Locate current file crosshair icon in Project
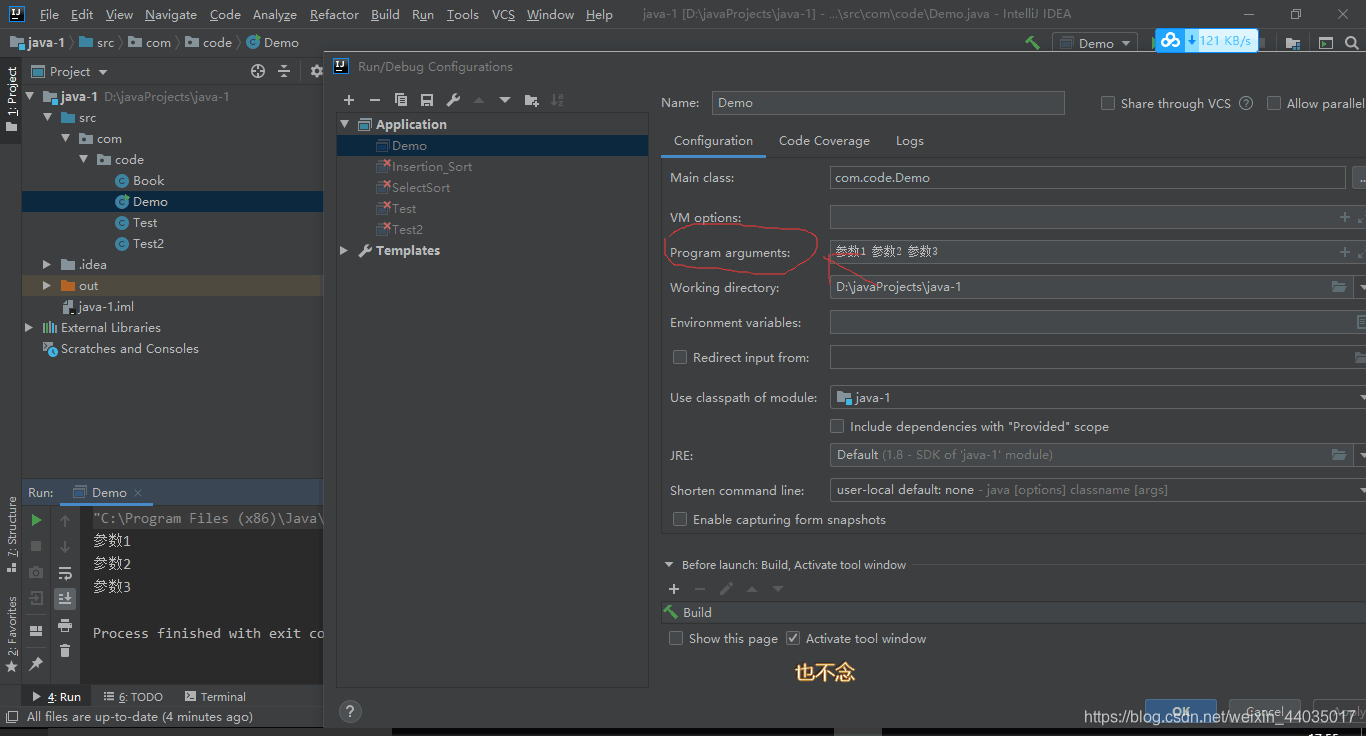 pos(258,71)
